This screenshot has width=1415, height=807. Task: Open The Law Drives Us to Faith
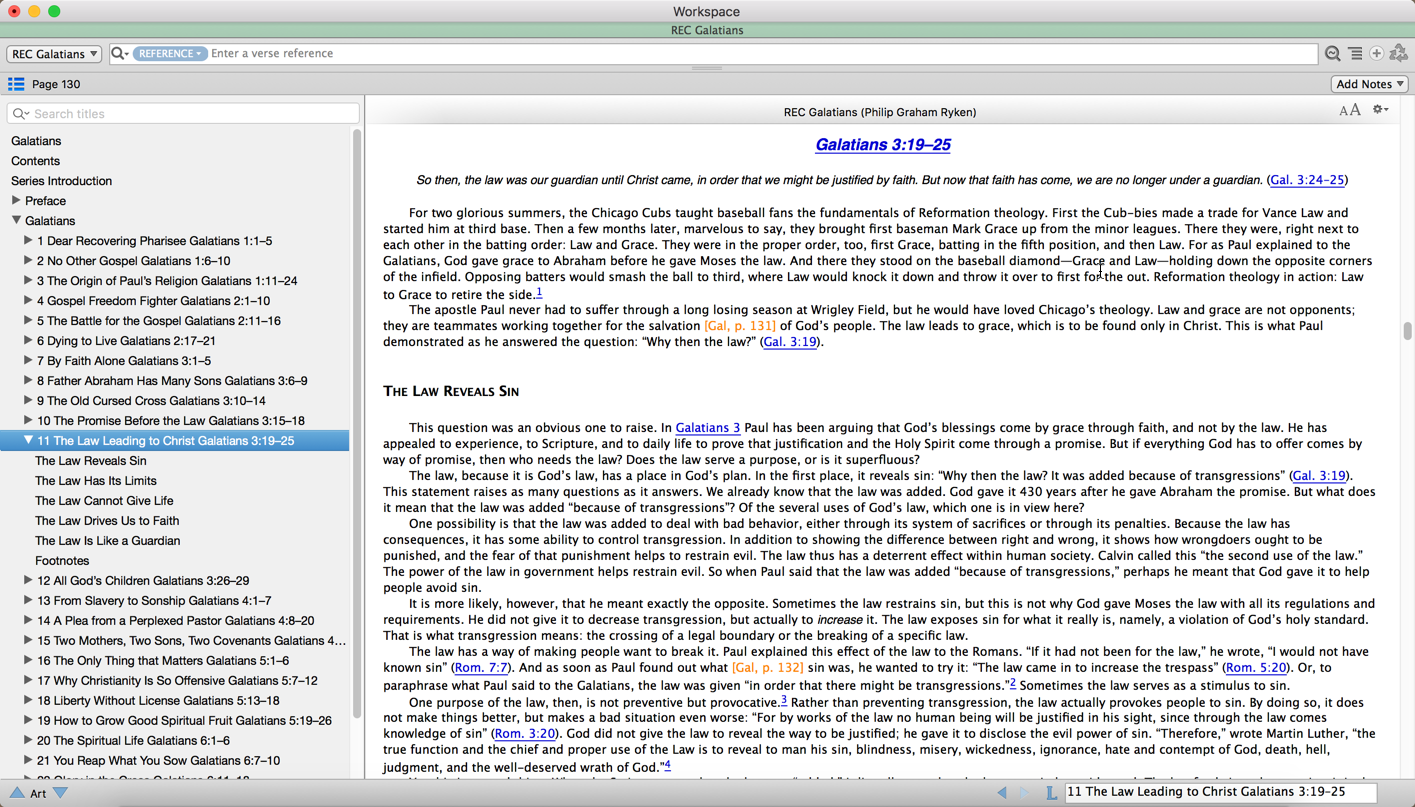107,521
